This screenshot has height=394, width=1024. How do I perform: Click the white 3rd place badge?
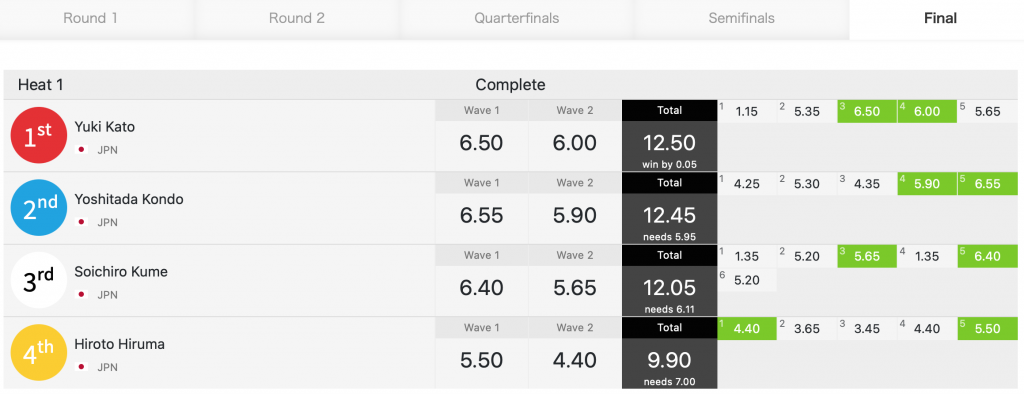[x=39, y=280]
